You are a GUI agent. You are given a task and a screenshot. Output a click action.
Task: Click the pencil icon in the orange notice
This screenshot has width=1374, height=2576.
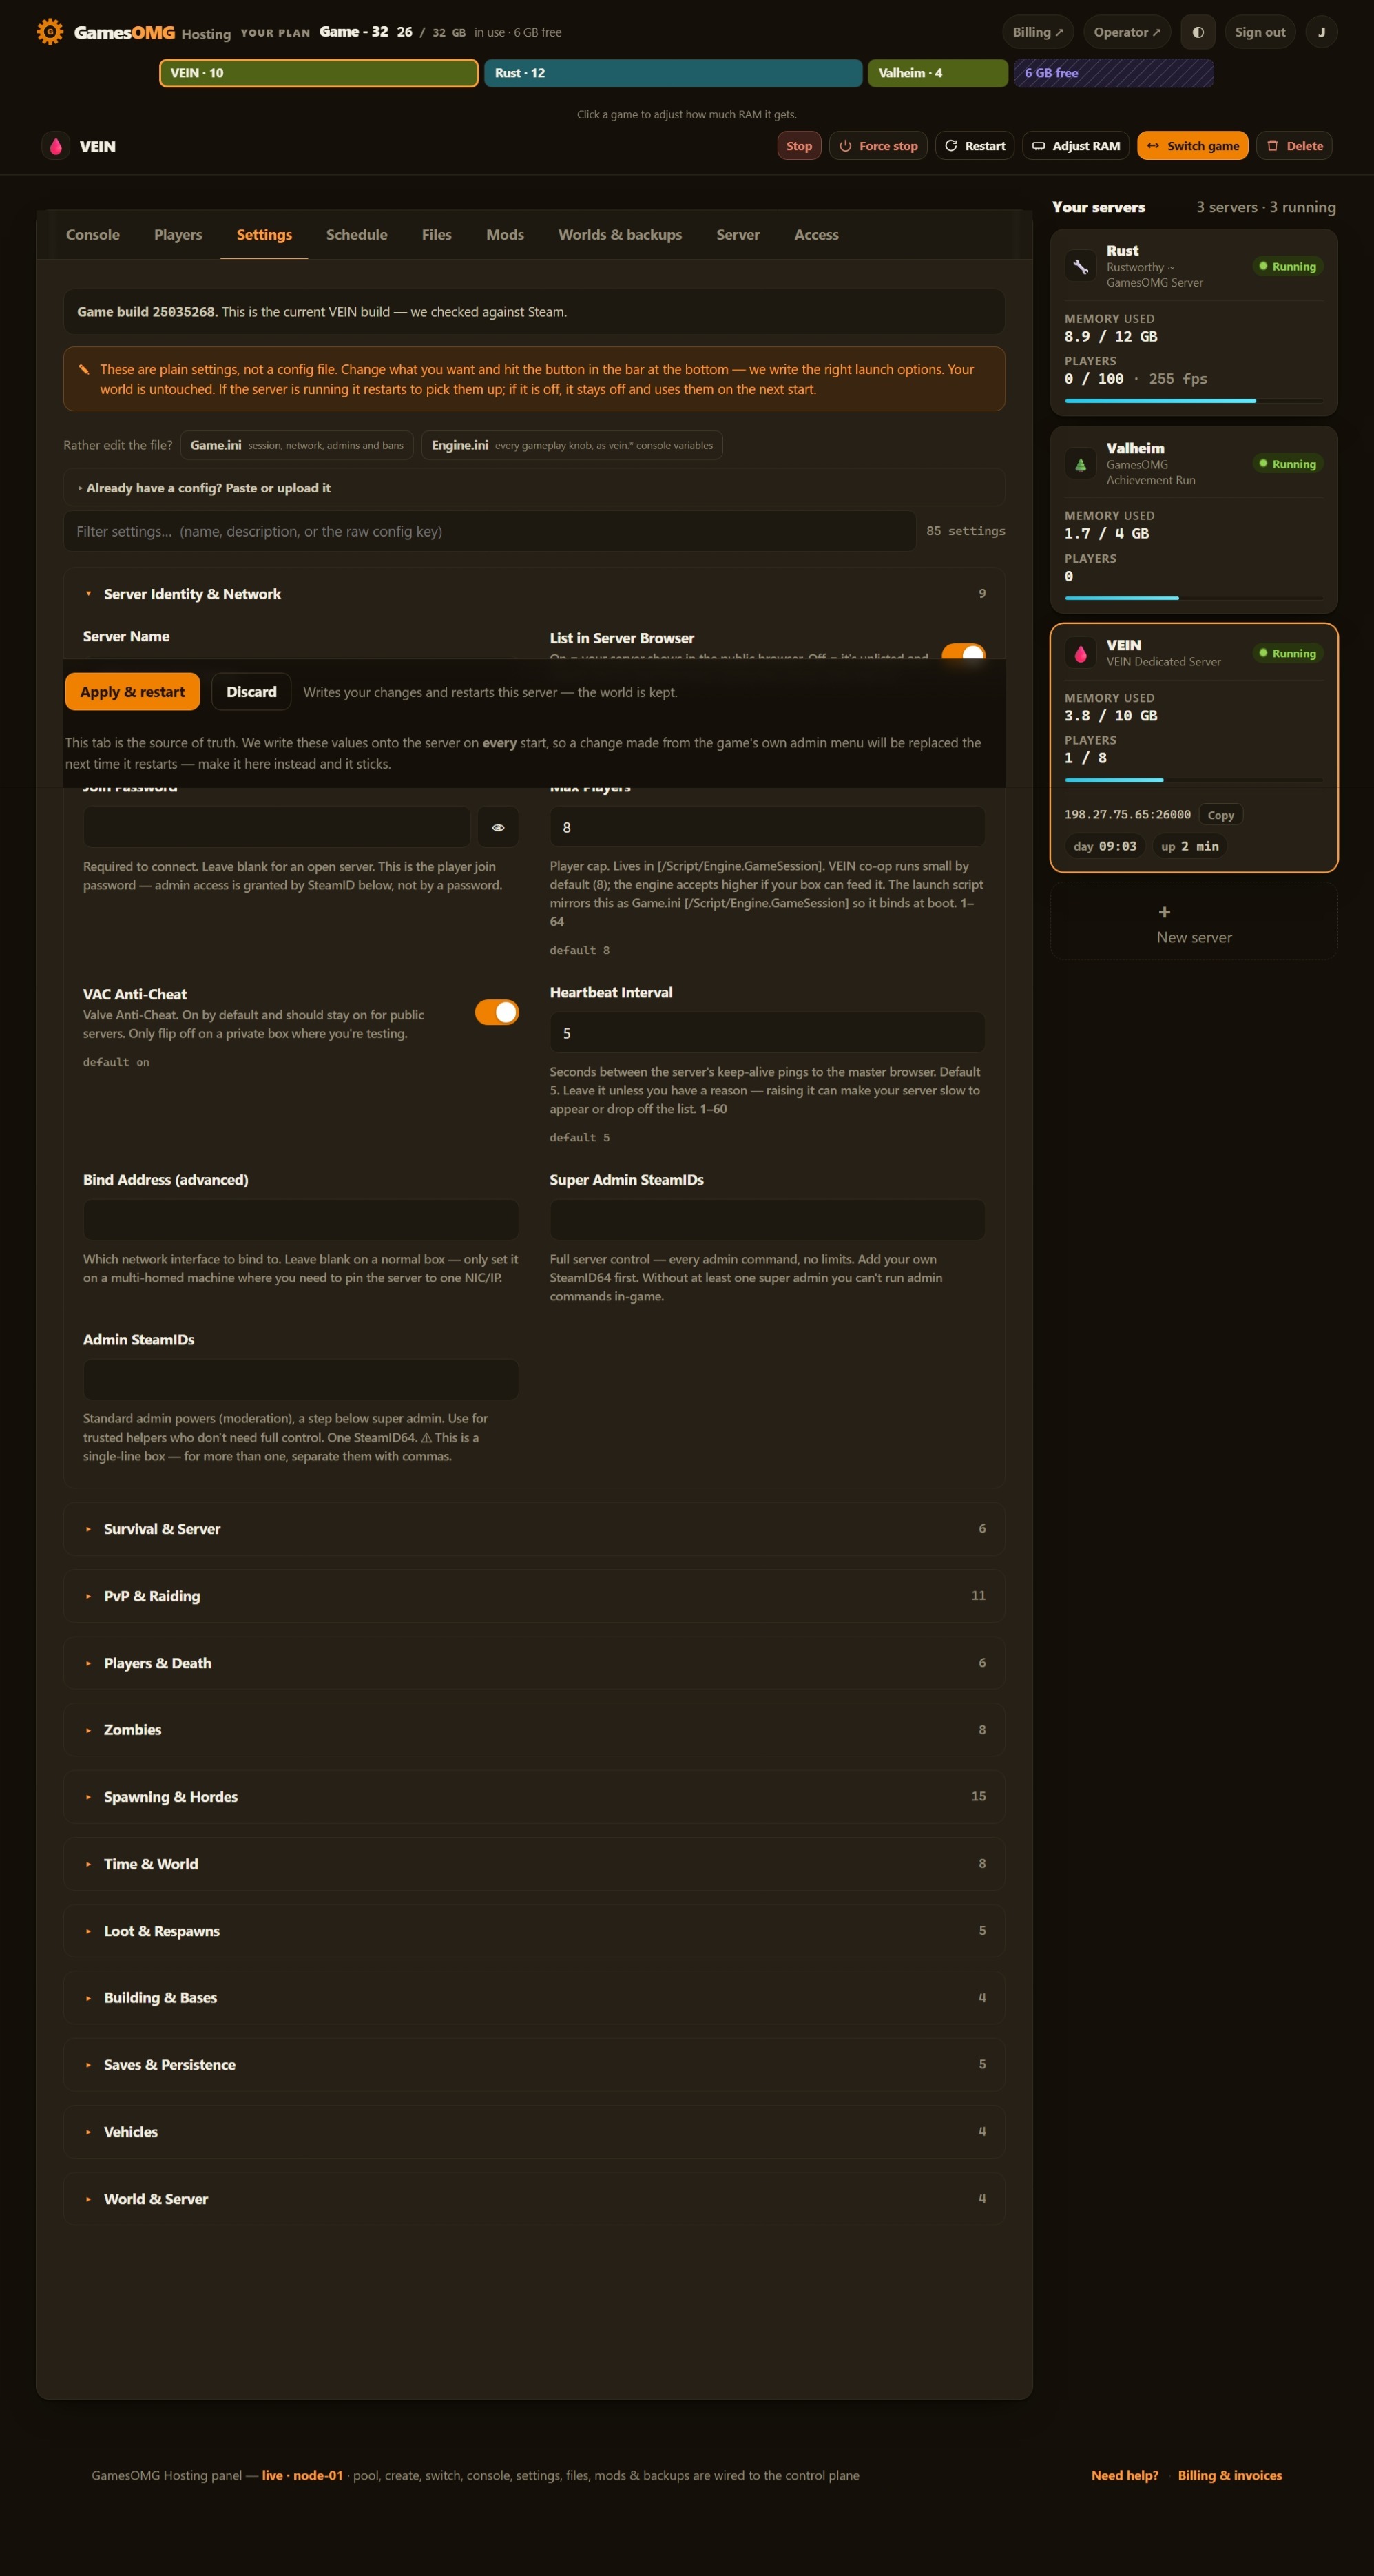click(x=84, y=369)
